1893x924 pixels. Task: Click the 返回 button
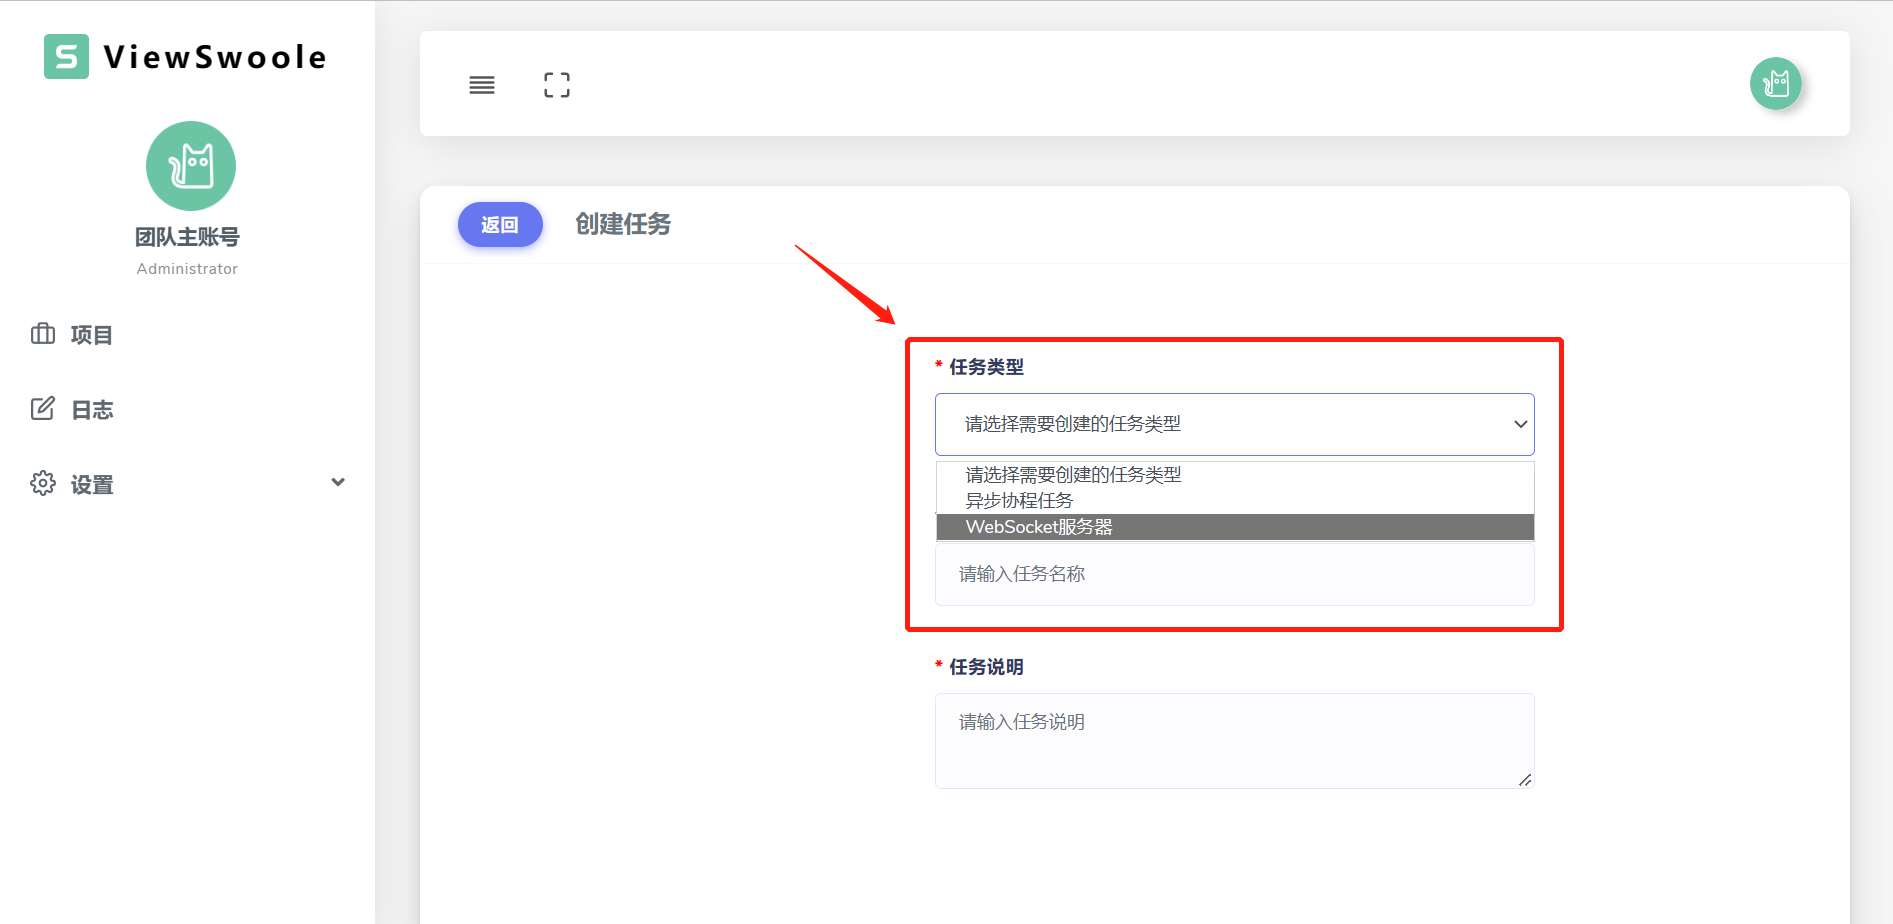click(x=500, y=225)
